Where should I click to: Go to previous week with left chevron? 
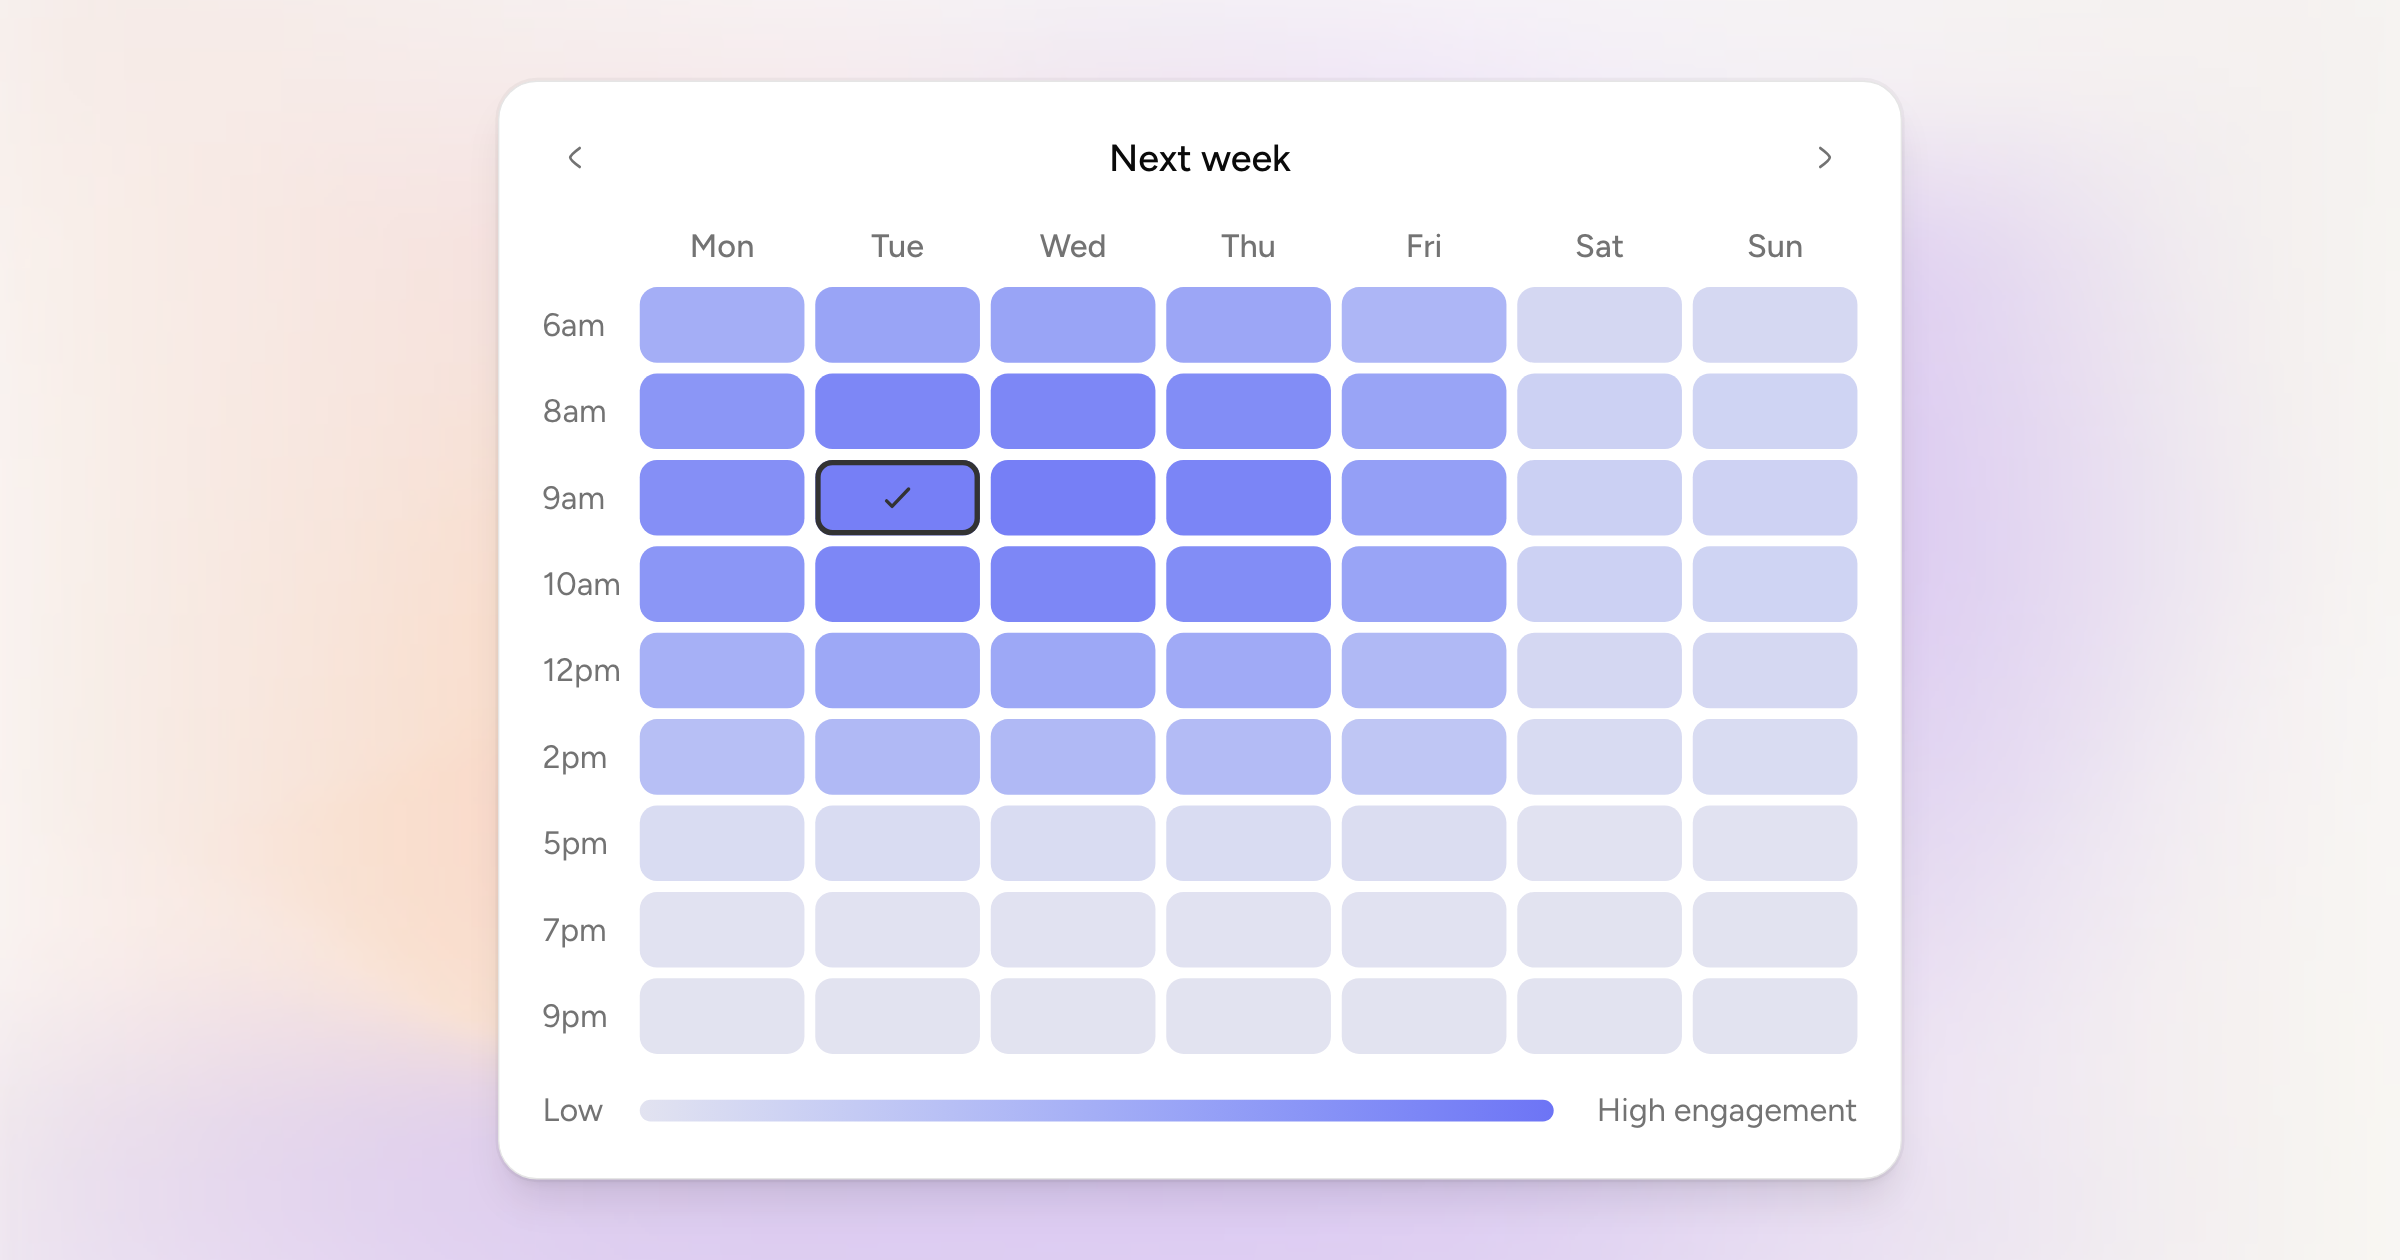pyautogui.click(x=575, y=158)
